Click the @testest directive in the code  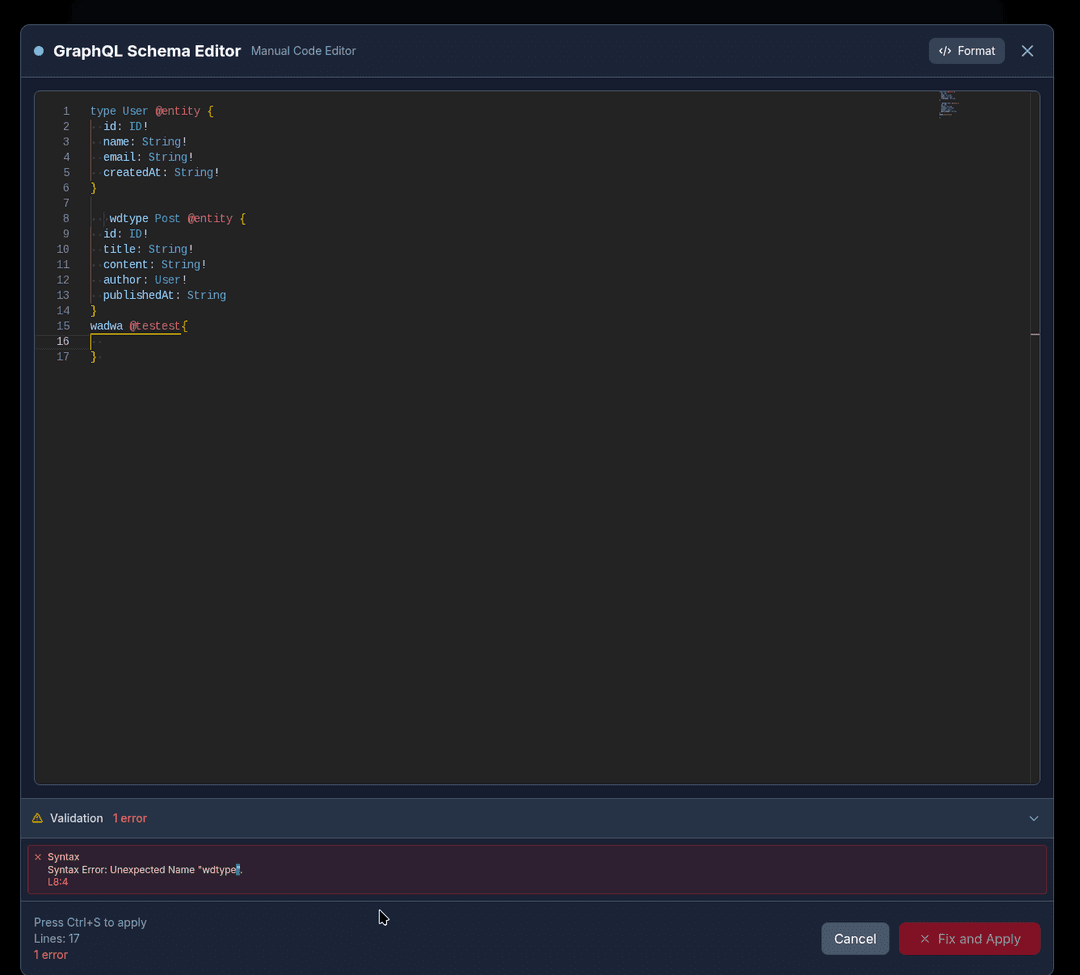(x=155, y=325)
